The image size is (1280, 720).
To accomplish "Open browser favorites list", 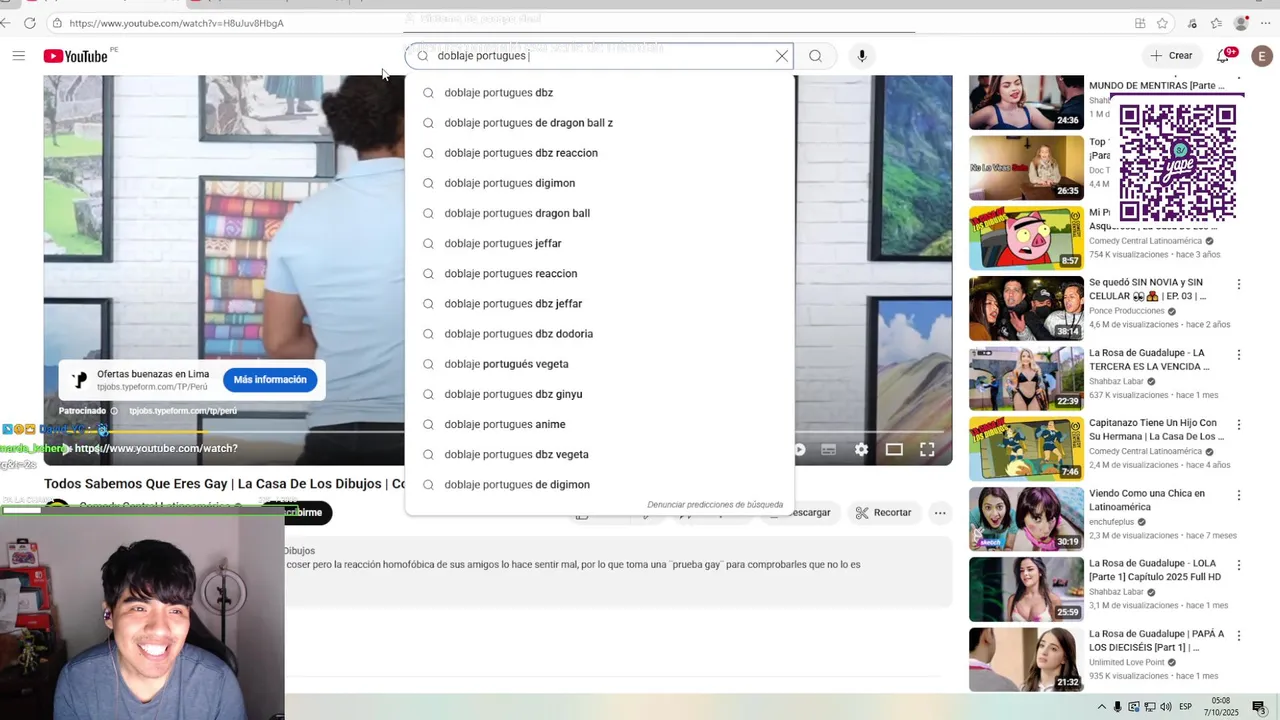I will pyautogui.click(x=1216, y=23).
